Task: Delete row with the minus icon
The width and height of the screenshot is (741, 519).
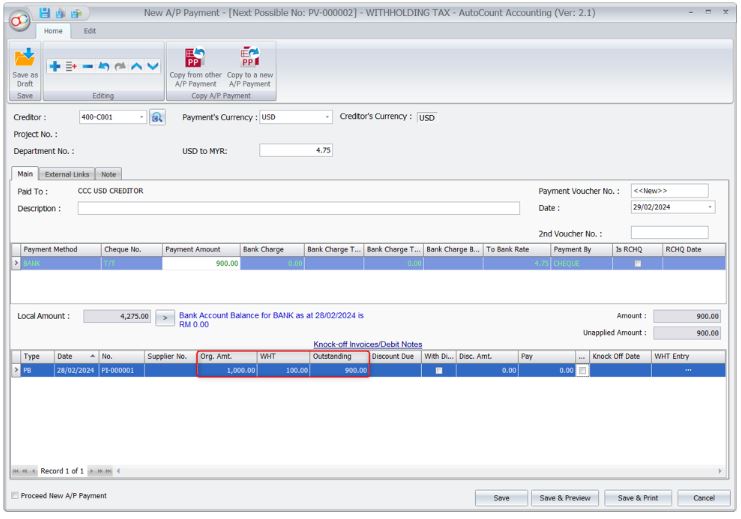Action: (87, 66)
